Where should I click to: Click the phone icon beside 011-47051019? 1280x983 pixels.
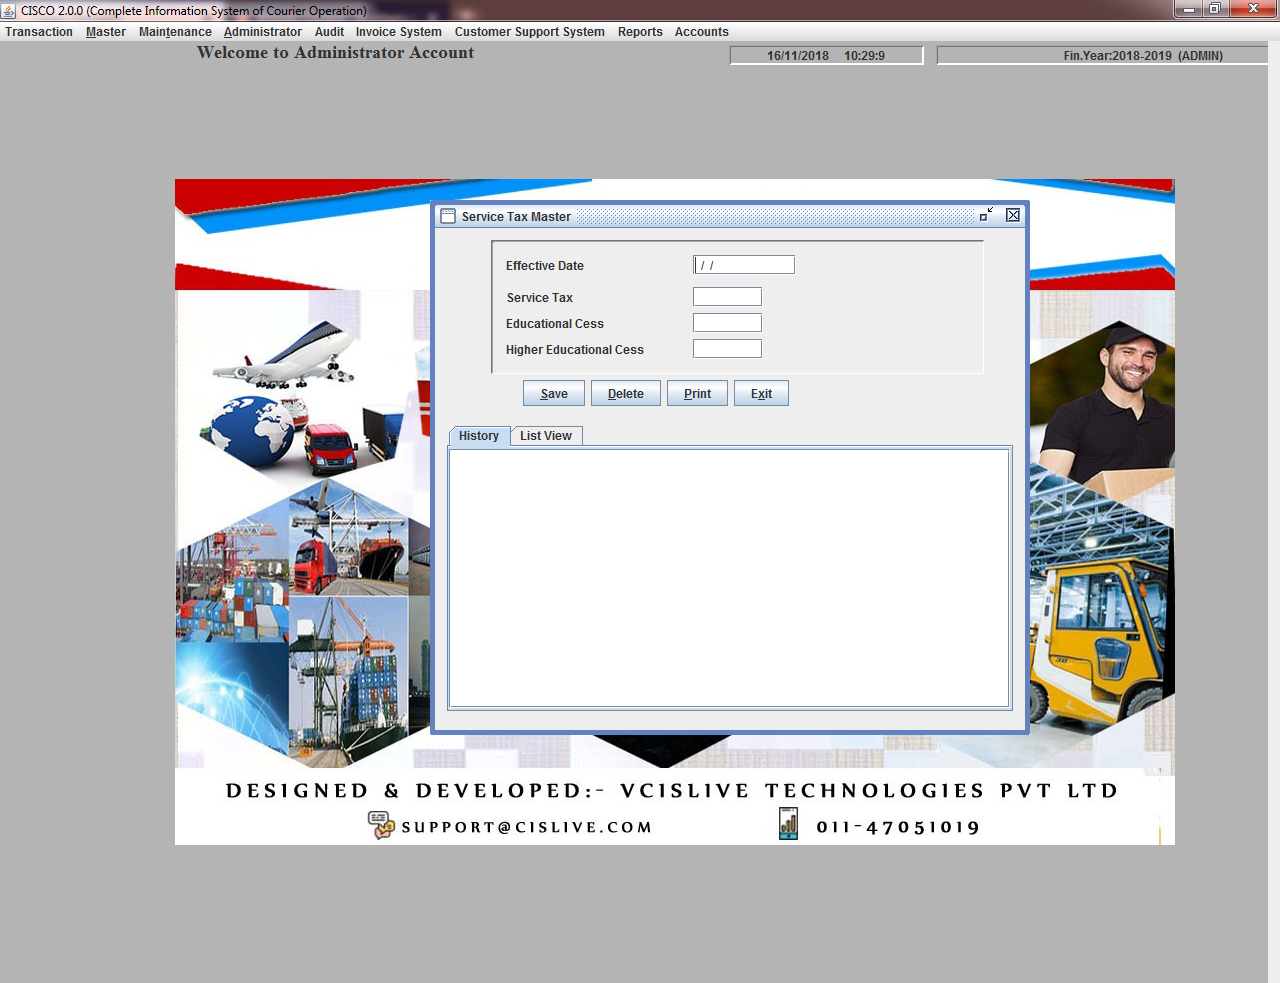pos(789,824)
